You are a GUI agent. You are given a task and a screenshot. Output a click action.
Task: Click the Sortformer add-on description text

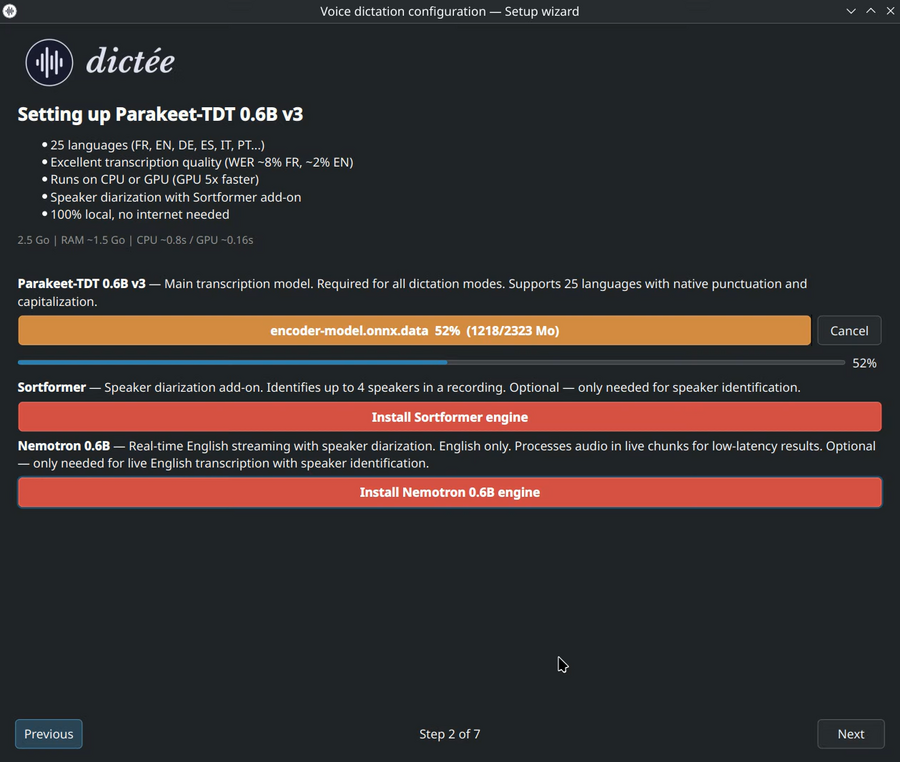point(409,387)
